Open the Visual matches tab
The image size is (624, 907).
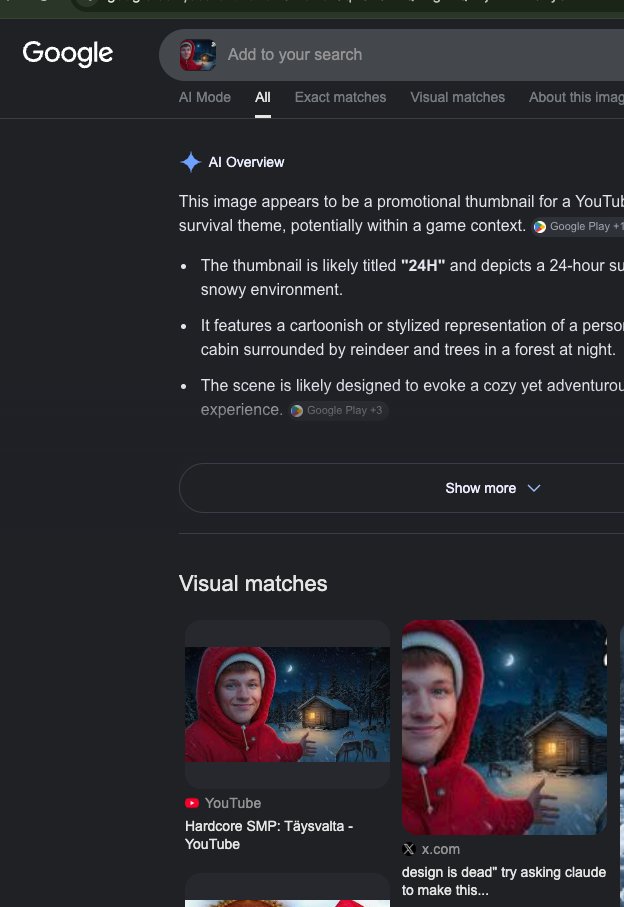[457, 97]
